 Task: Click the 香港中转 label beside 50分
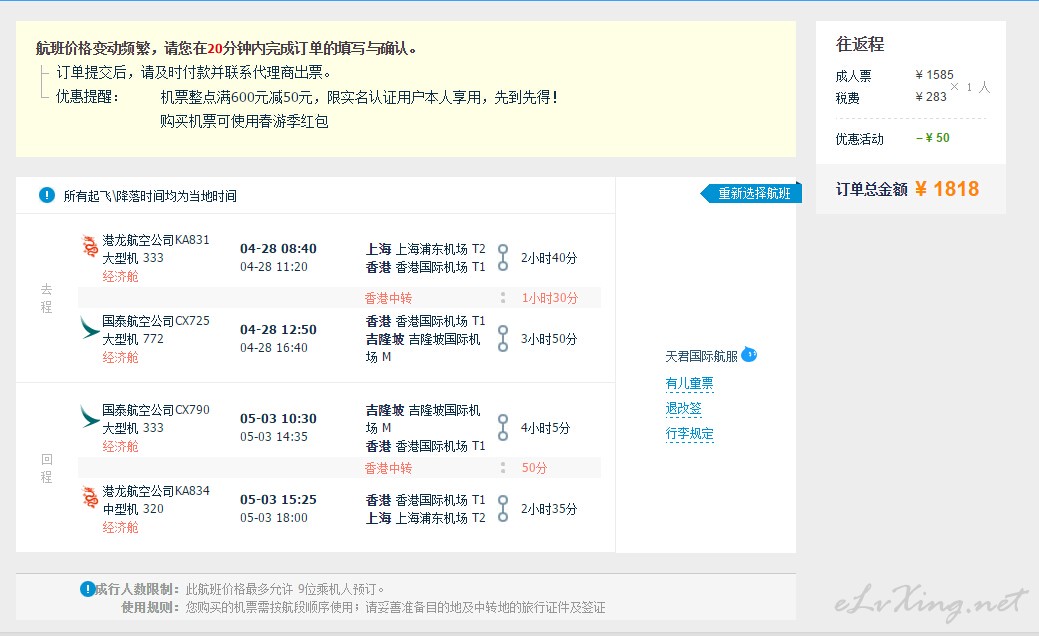tap(388, 468)
